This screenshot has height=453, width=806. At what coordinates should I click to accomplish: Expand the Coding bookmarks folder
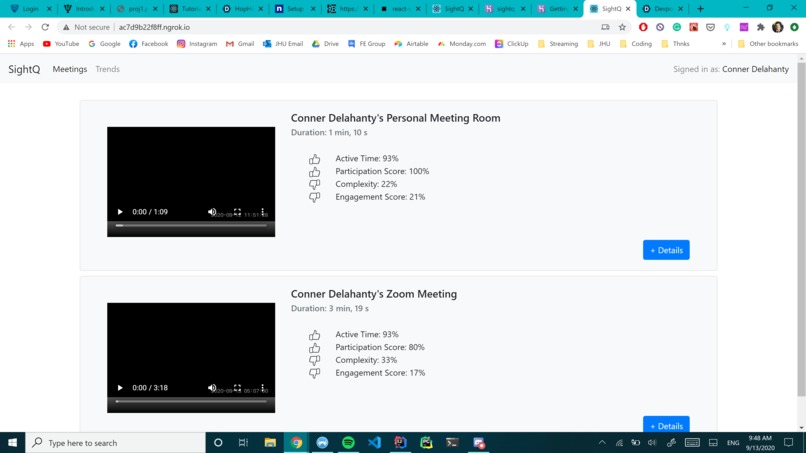636,44
